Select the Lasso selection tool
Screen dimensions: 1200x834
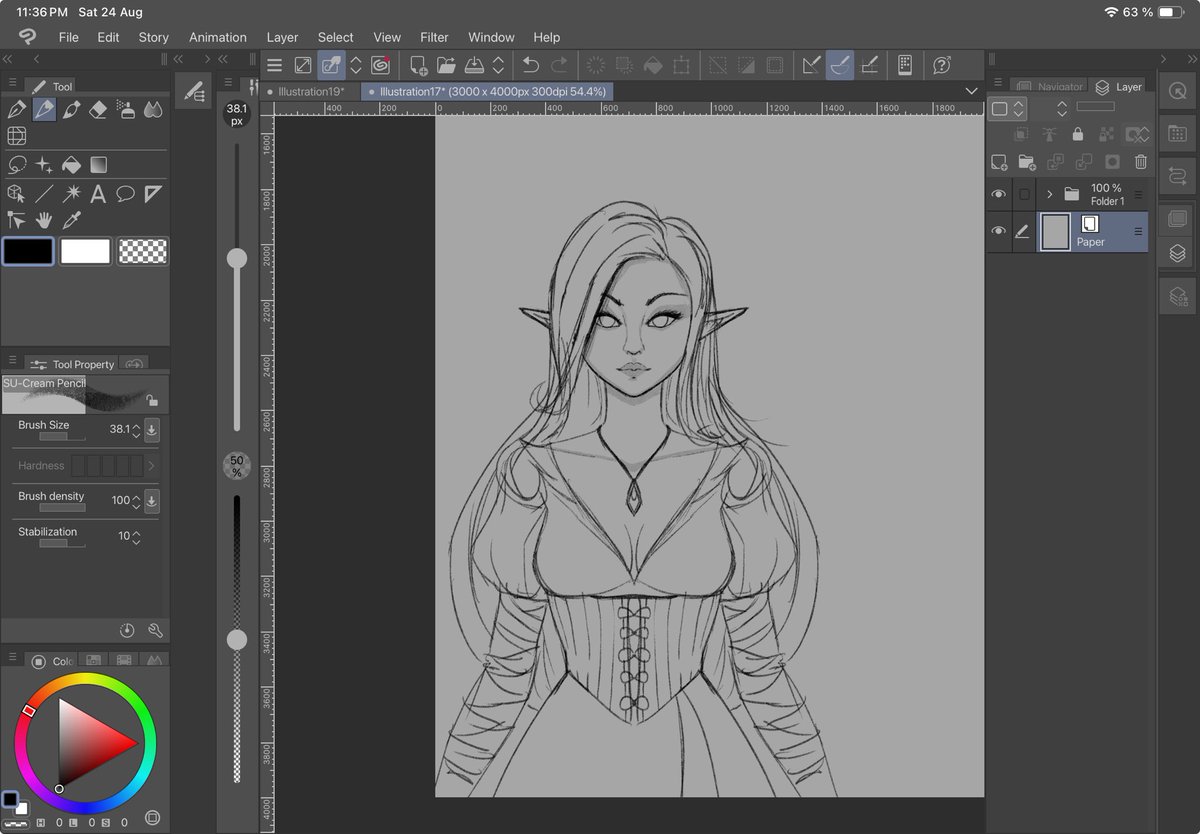(x=16, y=165)
